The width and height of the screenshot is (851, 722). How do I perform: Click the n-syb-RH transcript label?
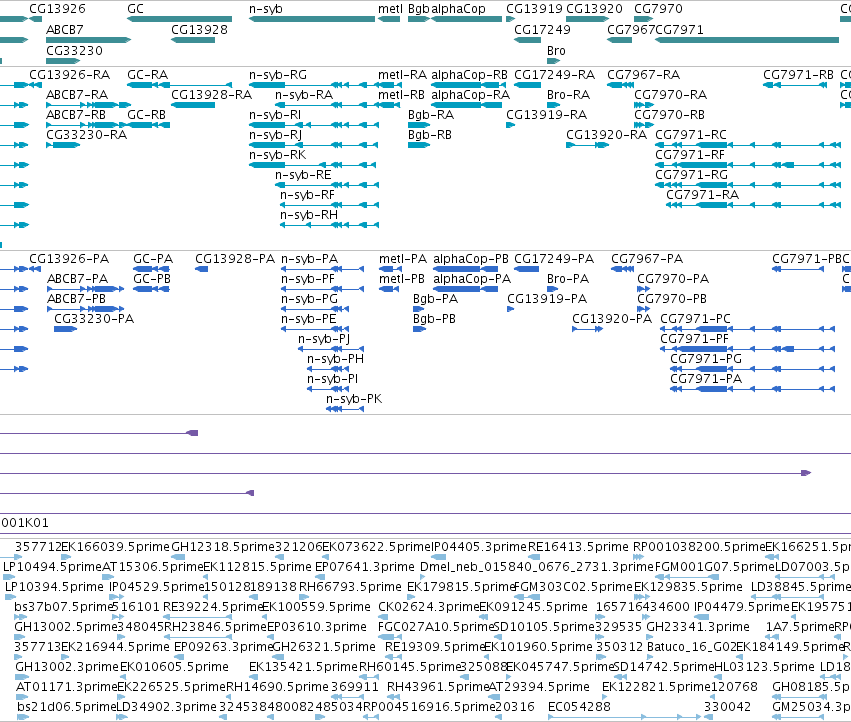tap(309, 215)
